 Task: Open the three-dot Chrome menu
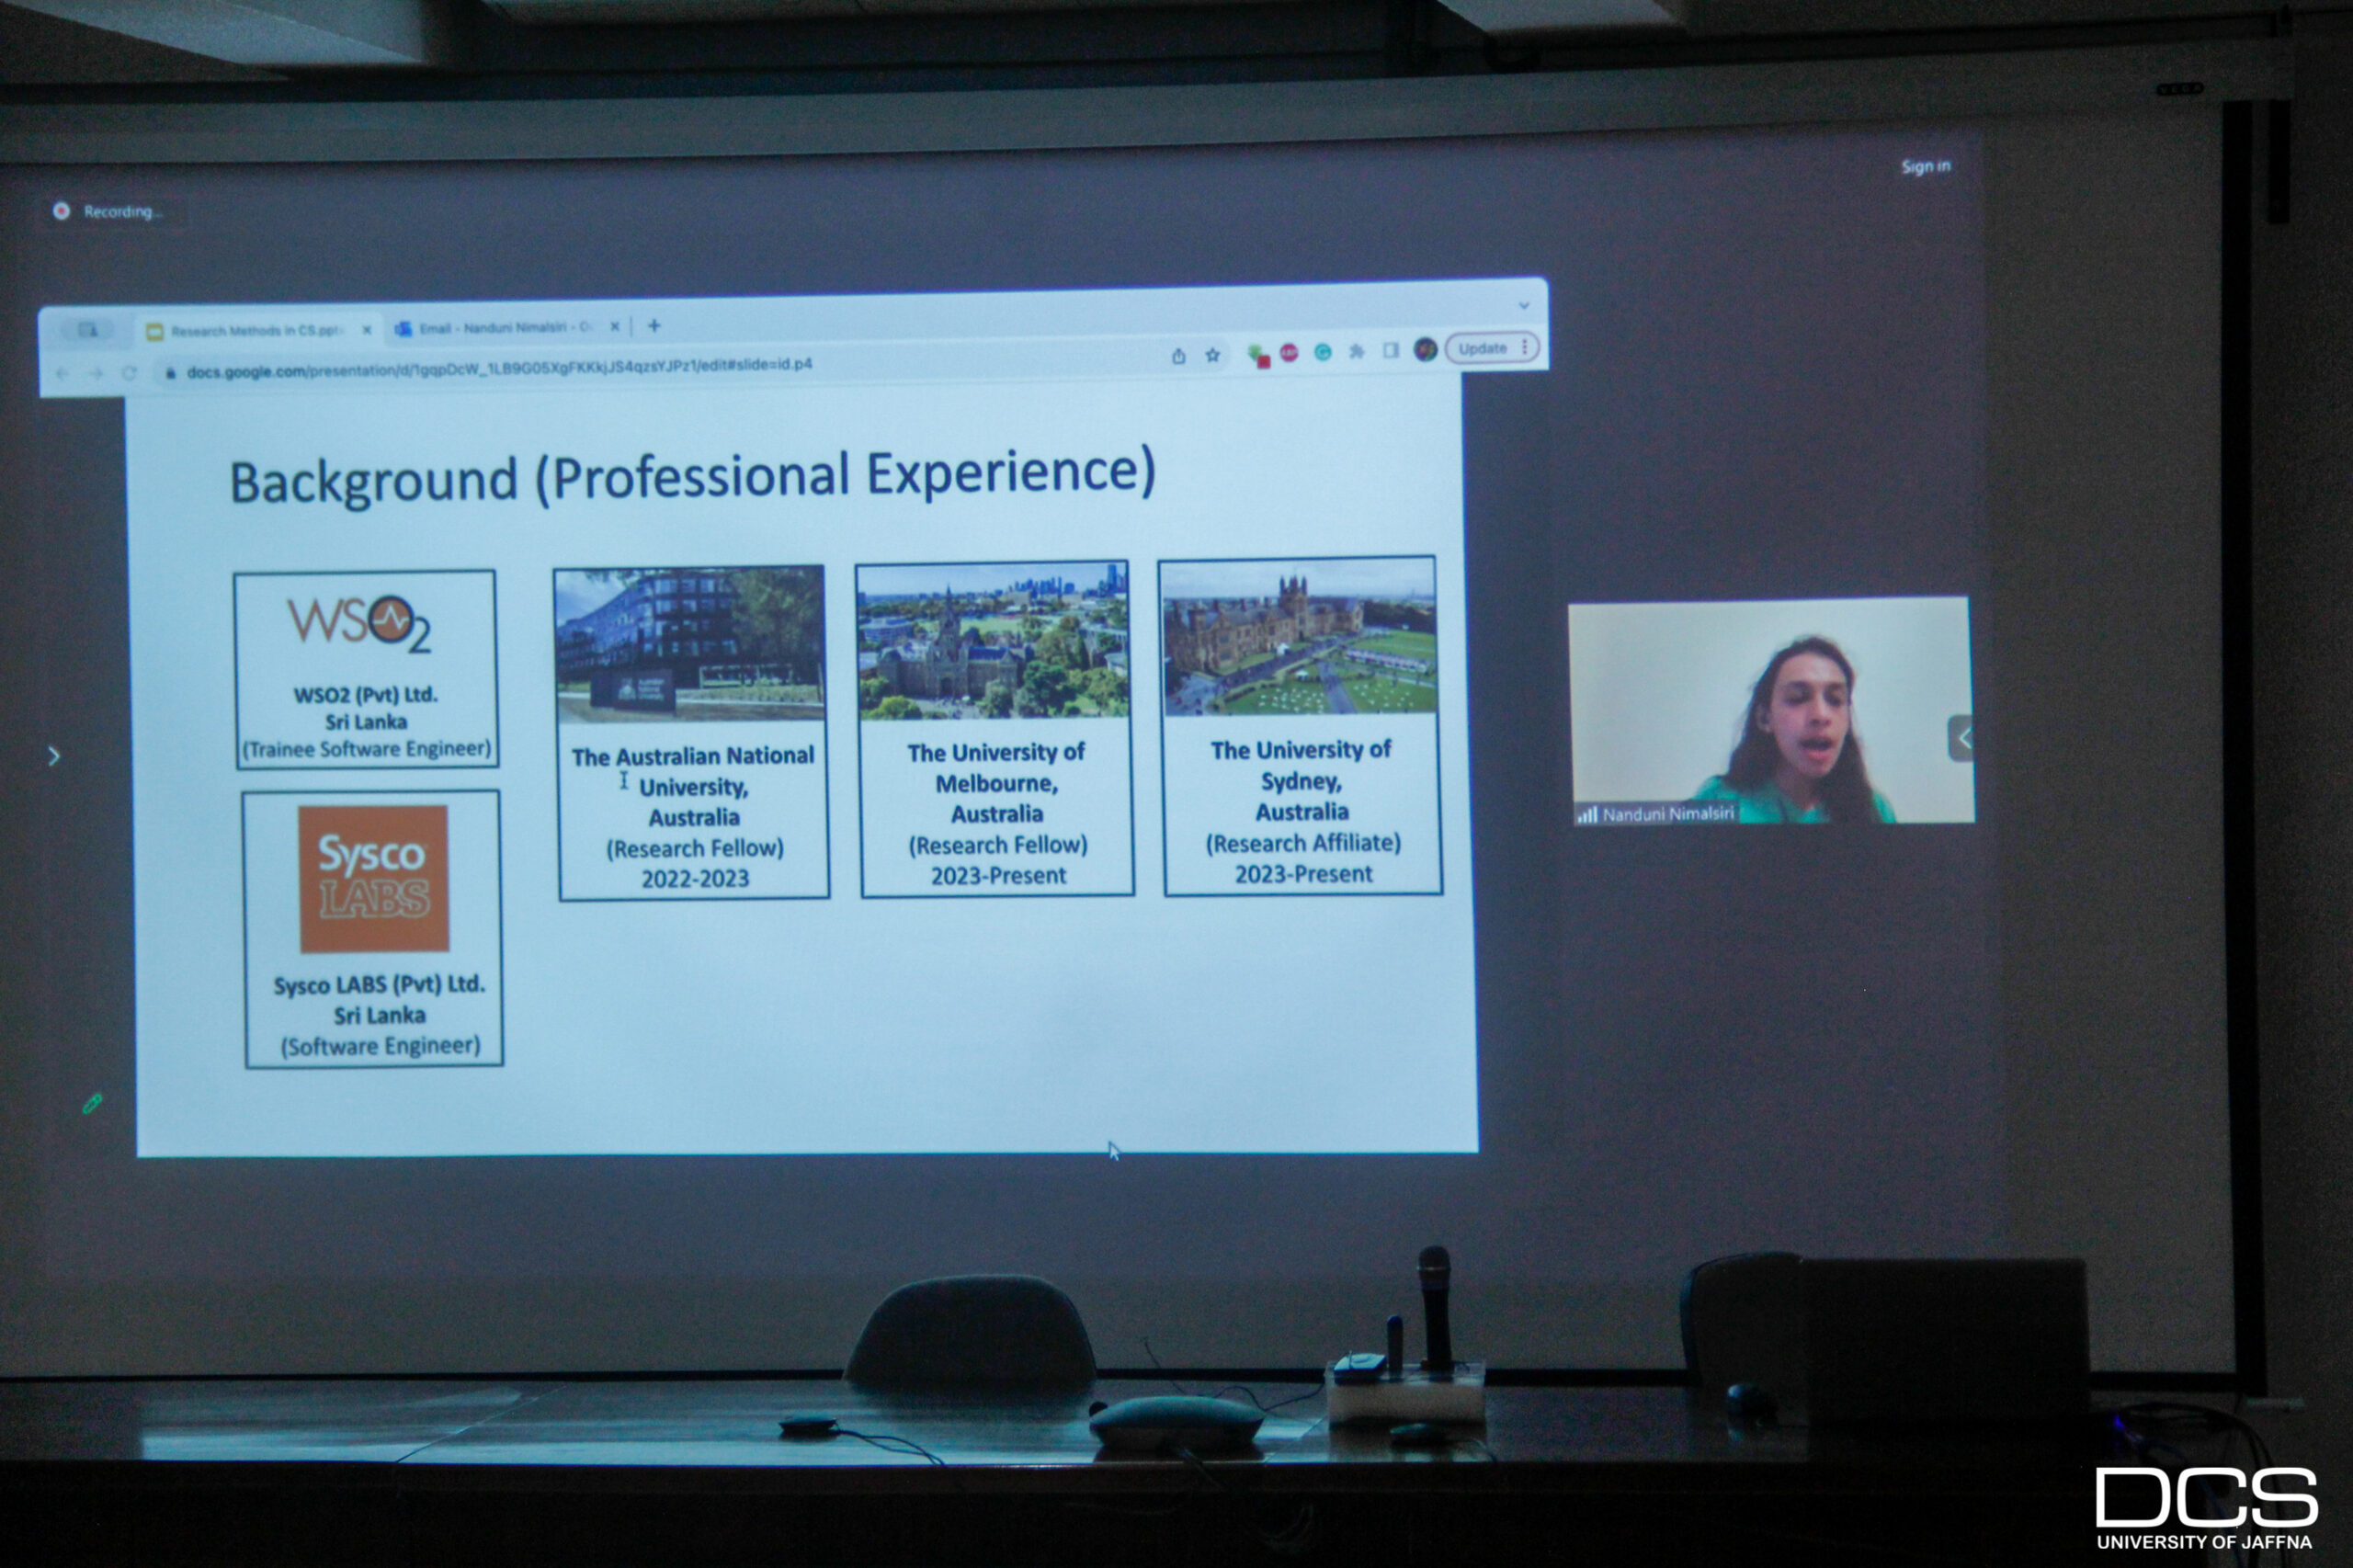(1525, 347)
